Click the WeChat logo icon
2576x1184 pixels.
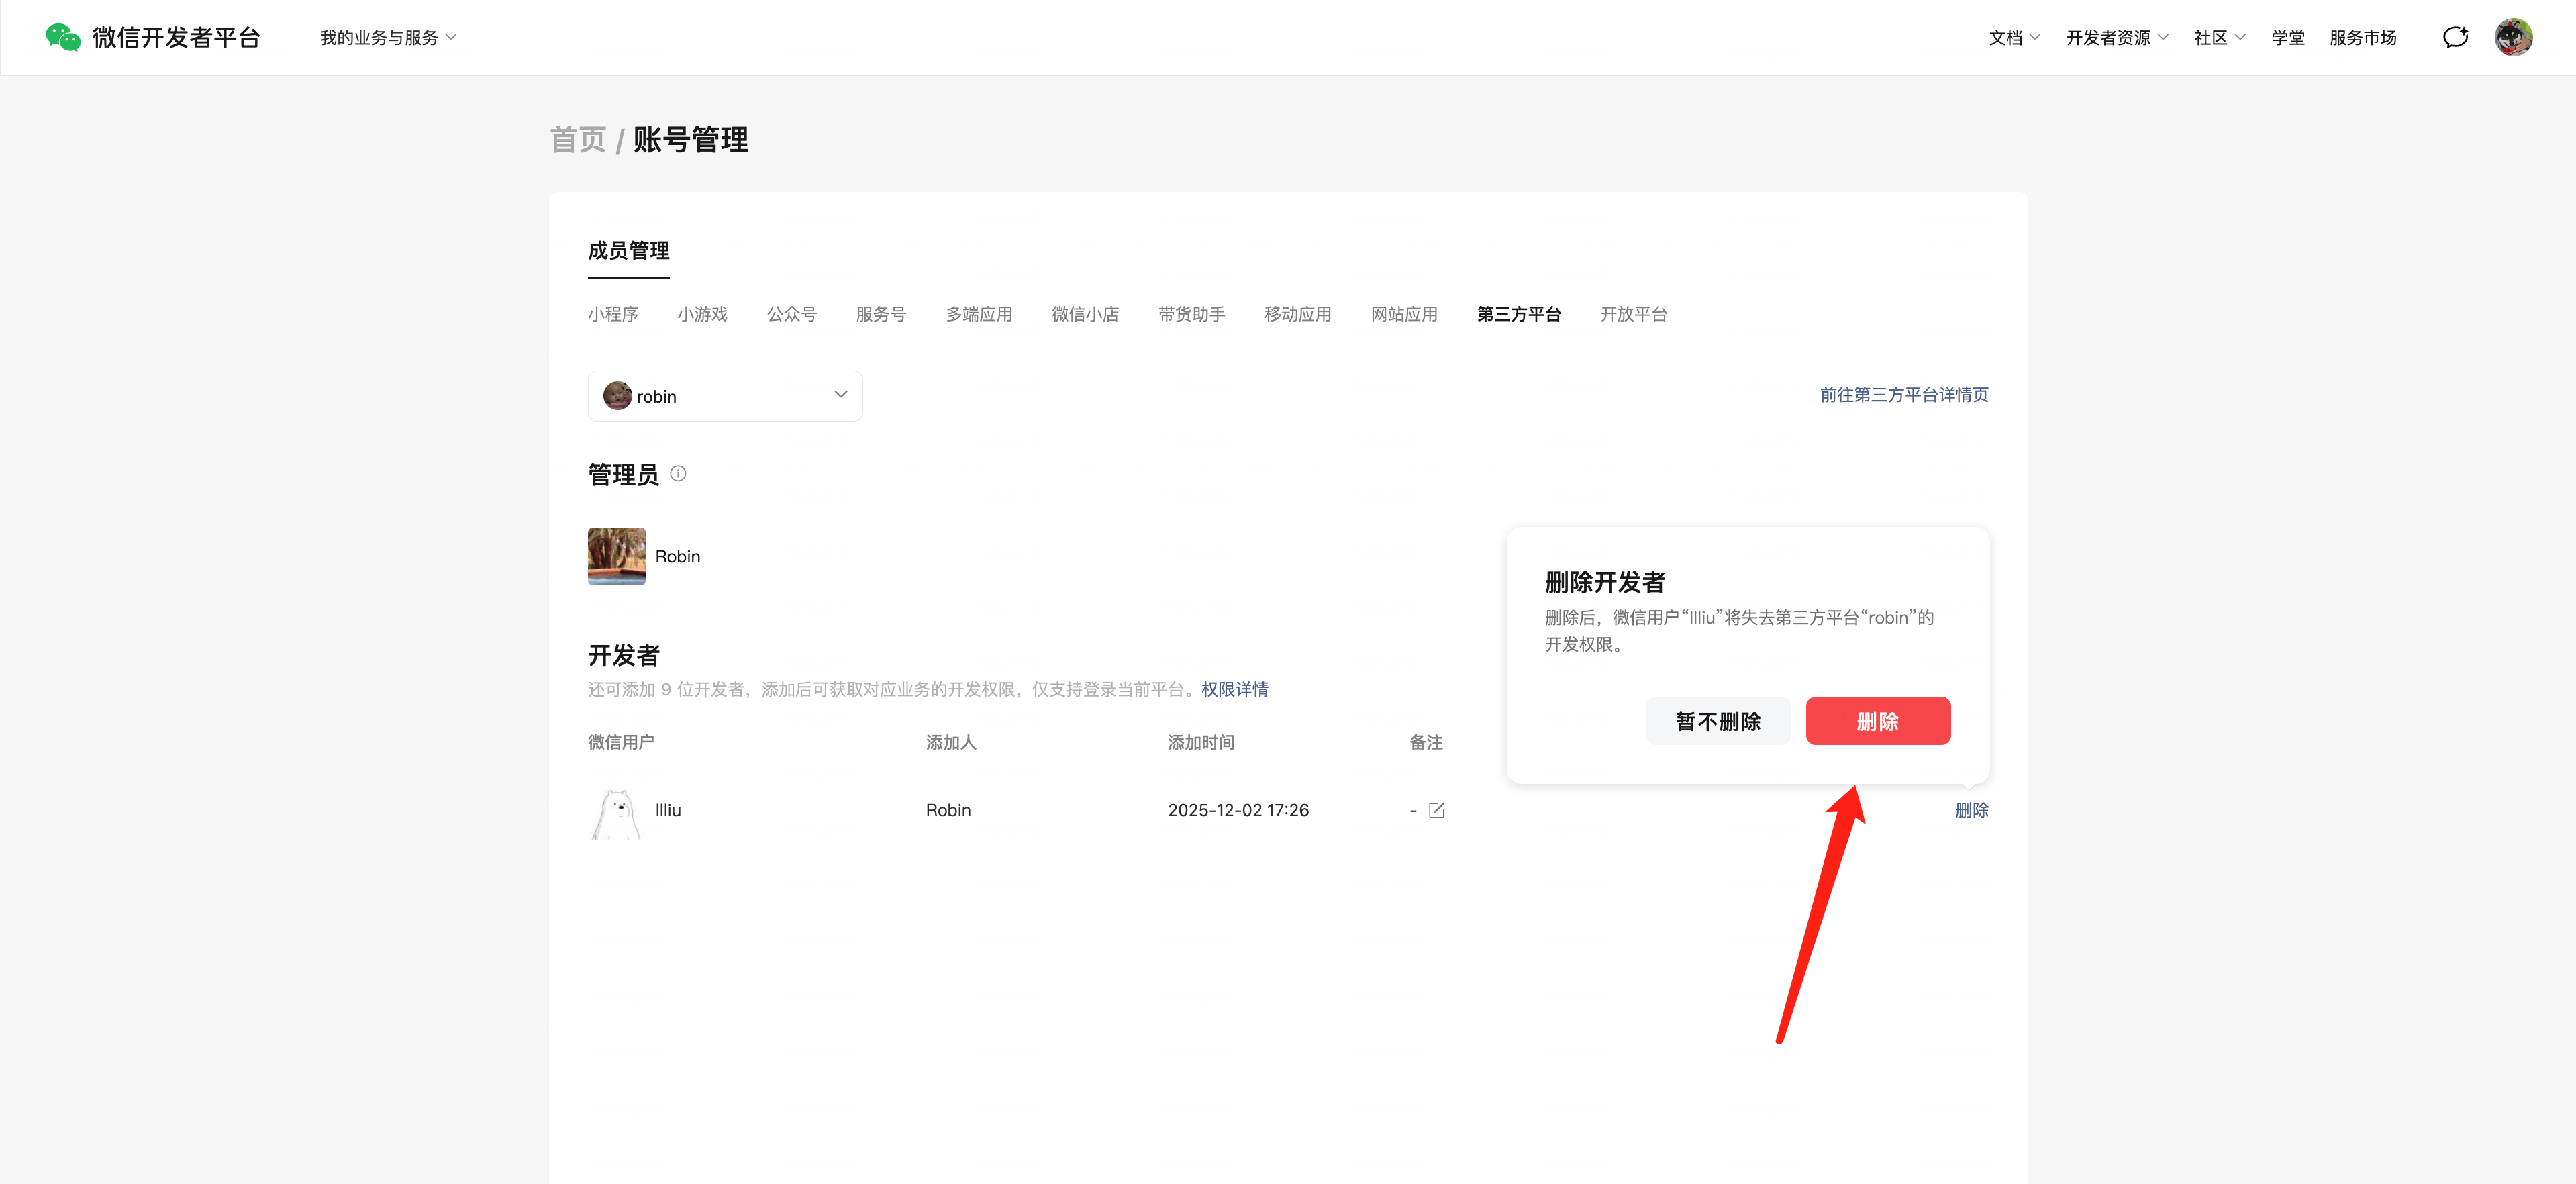coord(63,37)
